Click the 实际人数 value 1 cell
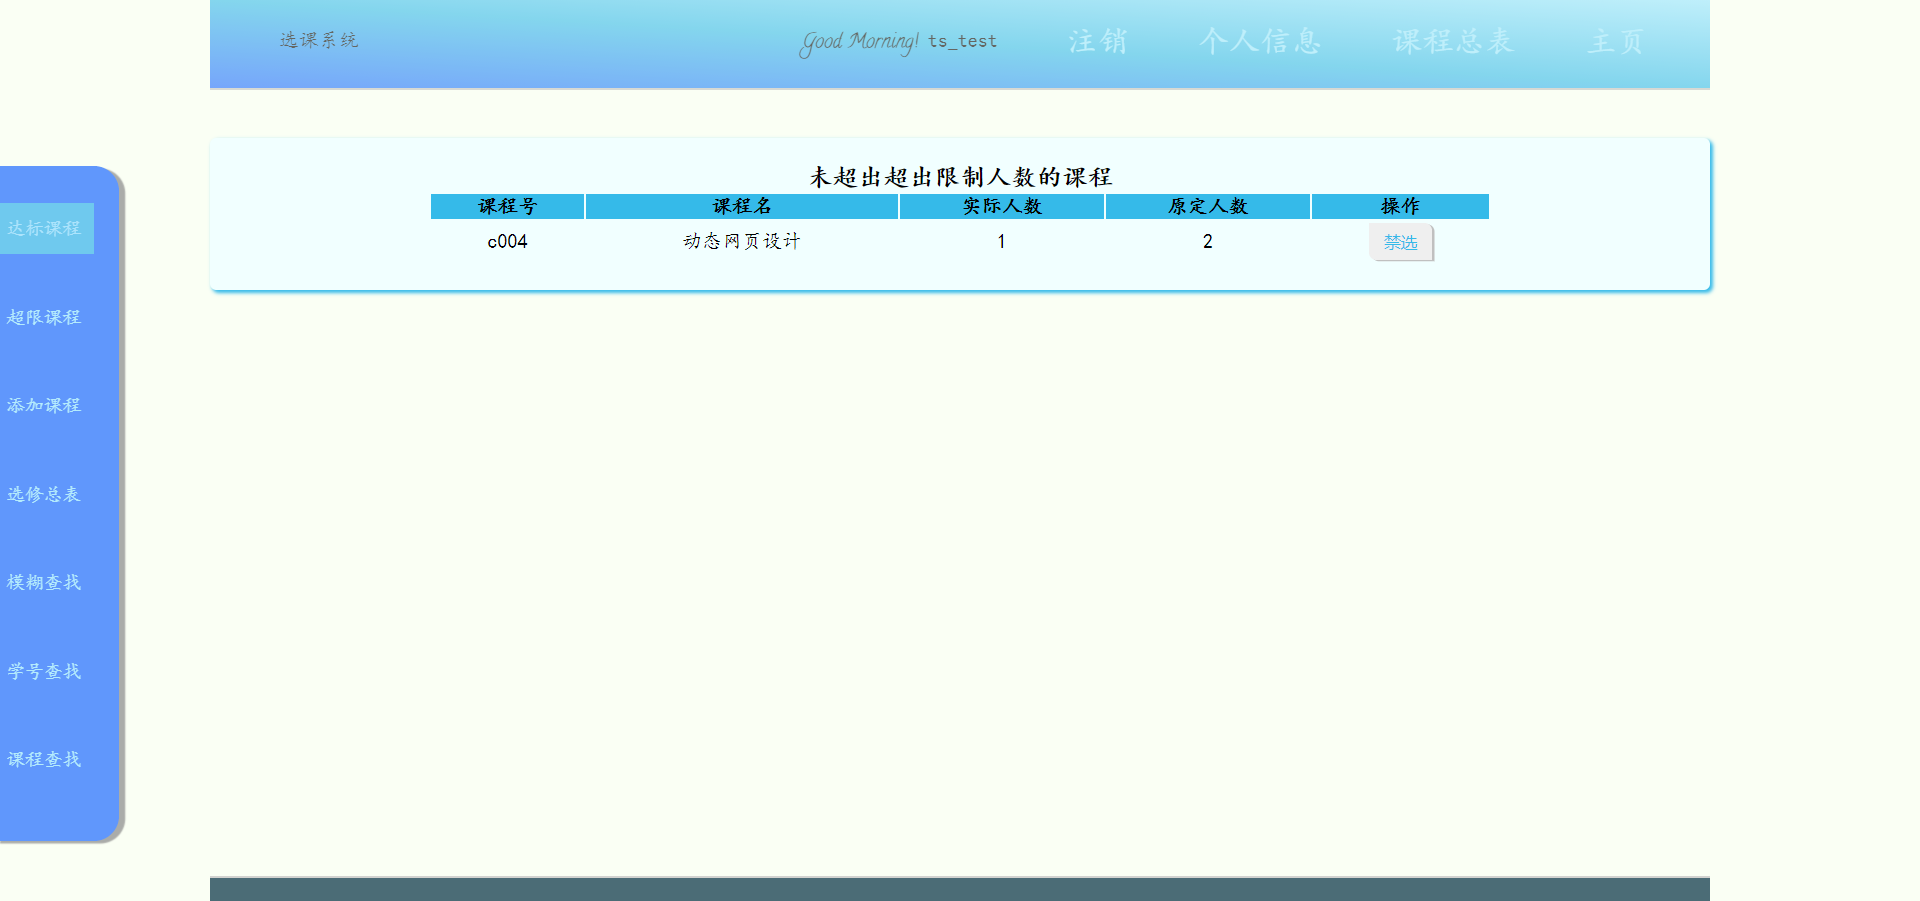The image size is (1920, 901). click(1002, 242)
